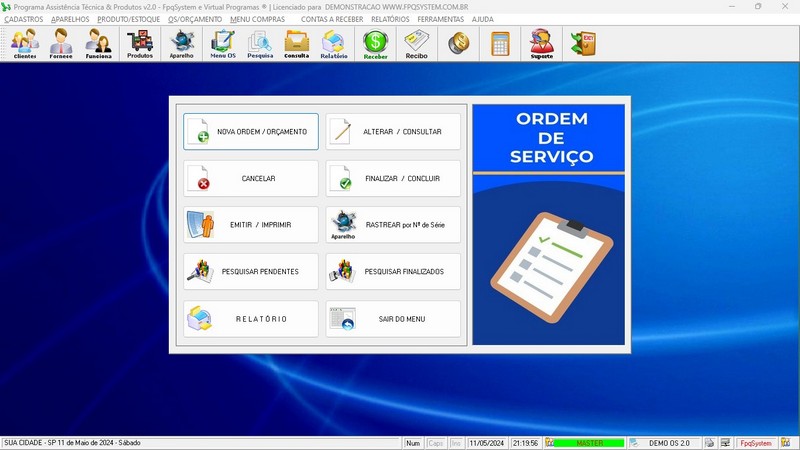Open the PRODUTO/ESTOQUE menu
This screenshot has width=800, height=450.
129,19
